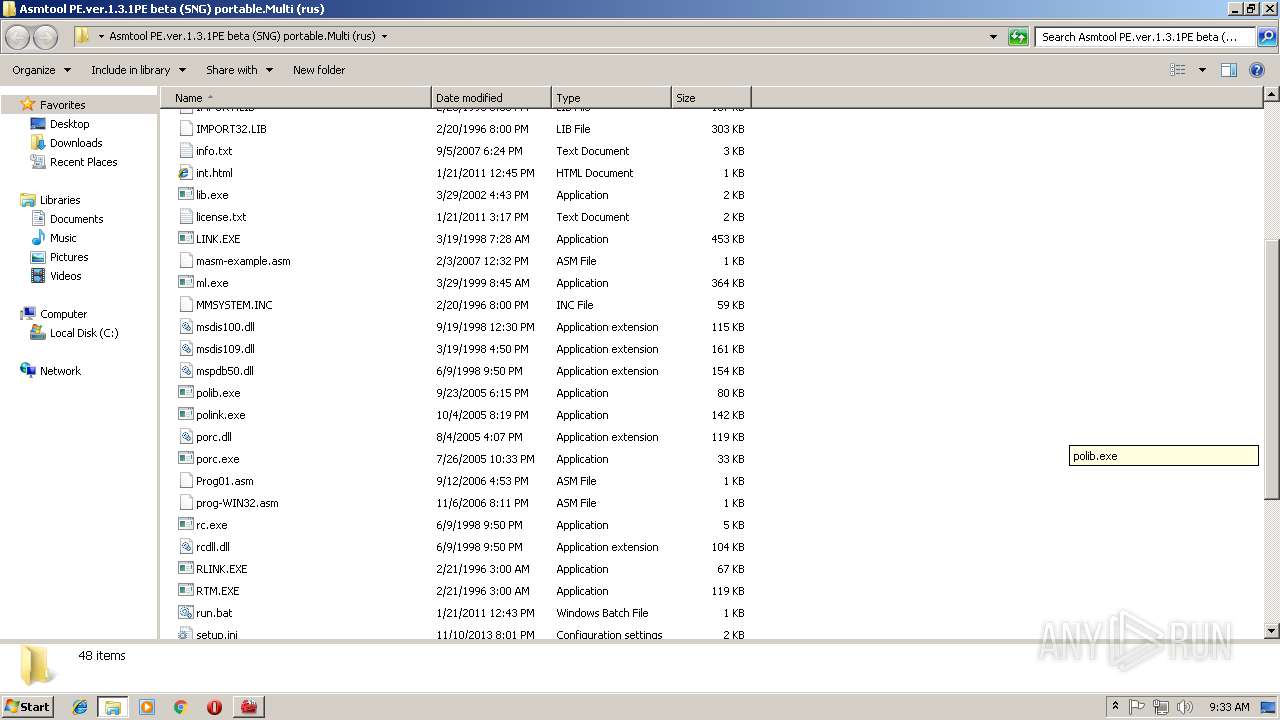Sort by Type column header

tap(611, 98)
